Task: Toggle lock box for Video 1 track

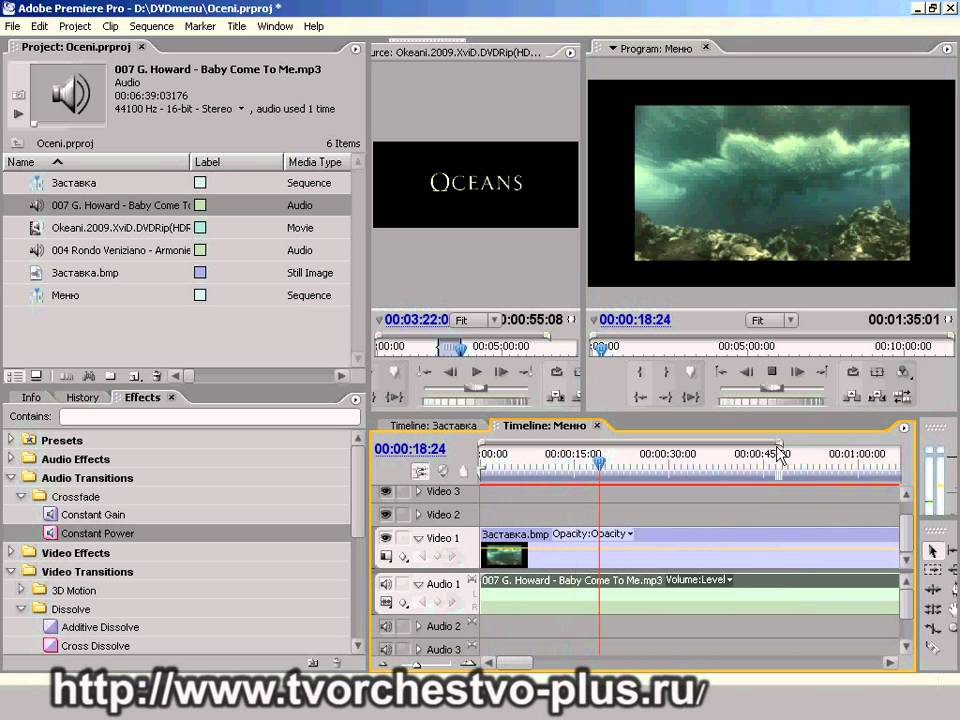Action: [x=403, y=538]
